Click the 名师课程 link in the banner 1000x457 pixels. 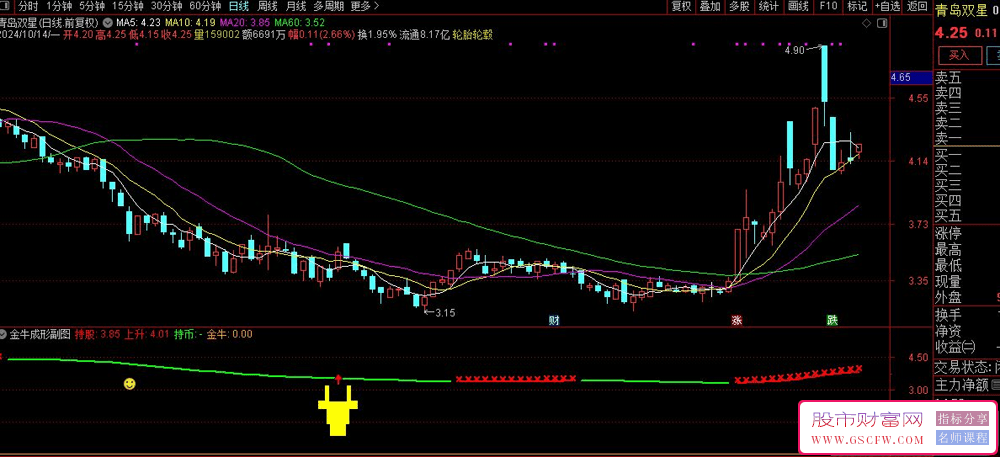(961, 438)
